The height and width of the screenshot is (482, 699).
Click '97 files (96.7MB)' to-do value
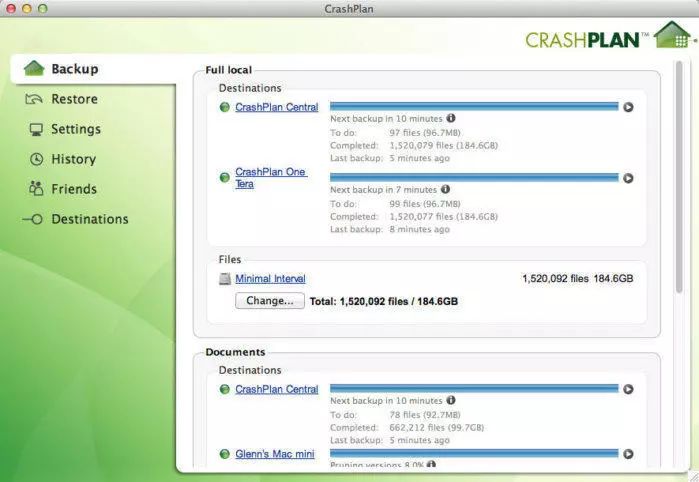point(425,132)
